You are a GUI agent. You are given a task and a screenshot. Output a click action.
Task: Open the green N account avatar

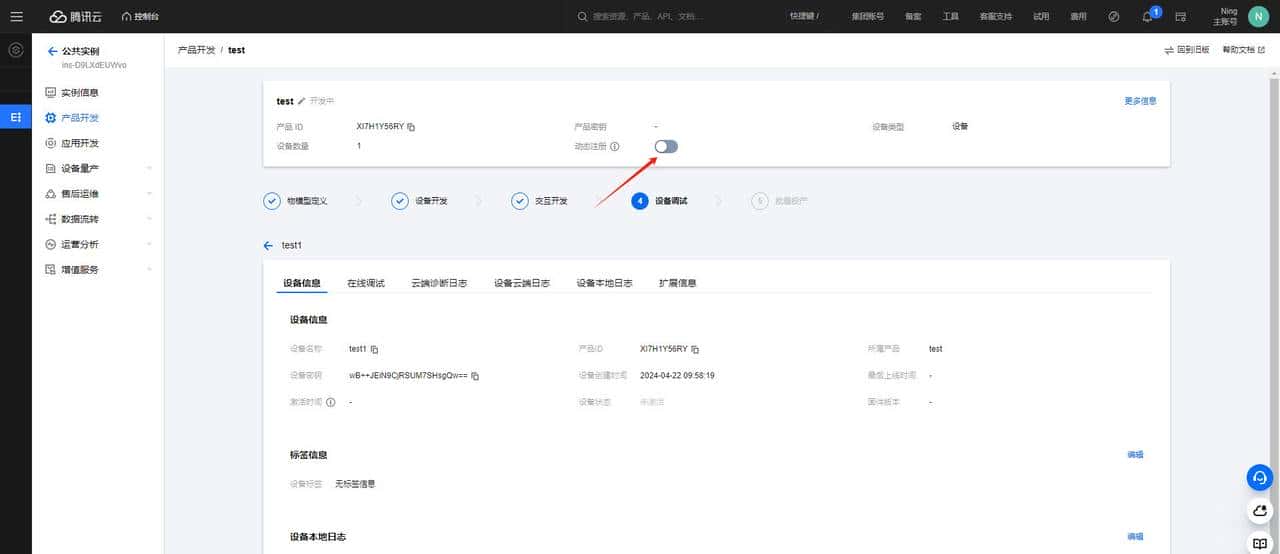[1257, 16]
